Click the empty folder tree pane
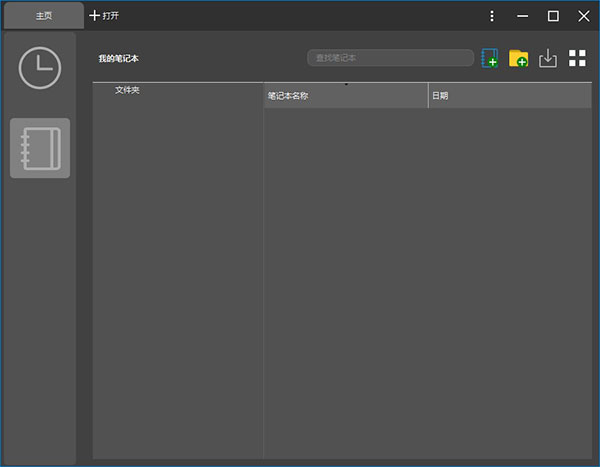This screenshot has width=600, height=467. click(x=178, y=280)
